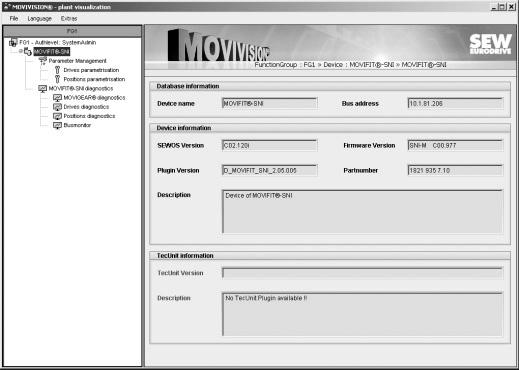Click the Busmonitor icon
The width and height of the screenshot is (519, 370).
click(x=57, y=125)
